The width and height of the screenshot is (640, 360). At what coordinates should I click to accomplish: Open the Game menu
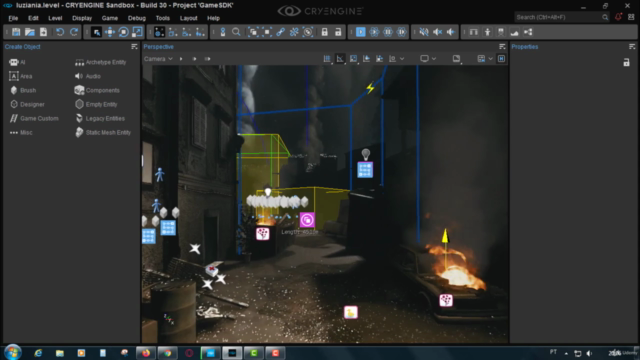tap(110, 18)
